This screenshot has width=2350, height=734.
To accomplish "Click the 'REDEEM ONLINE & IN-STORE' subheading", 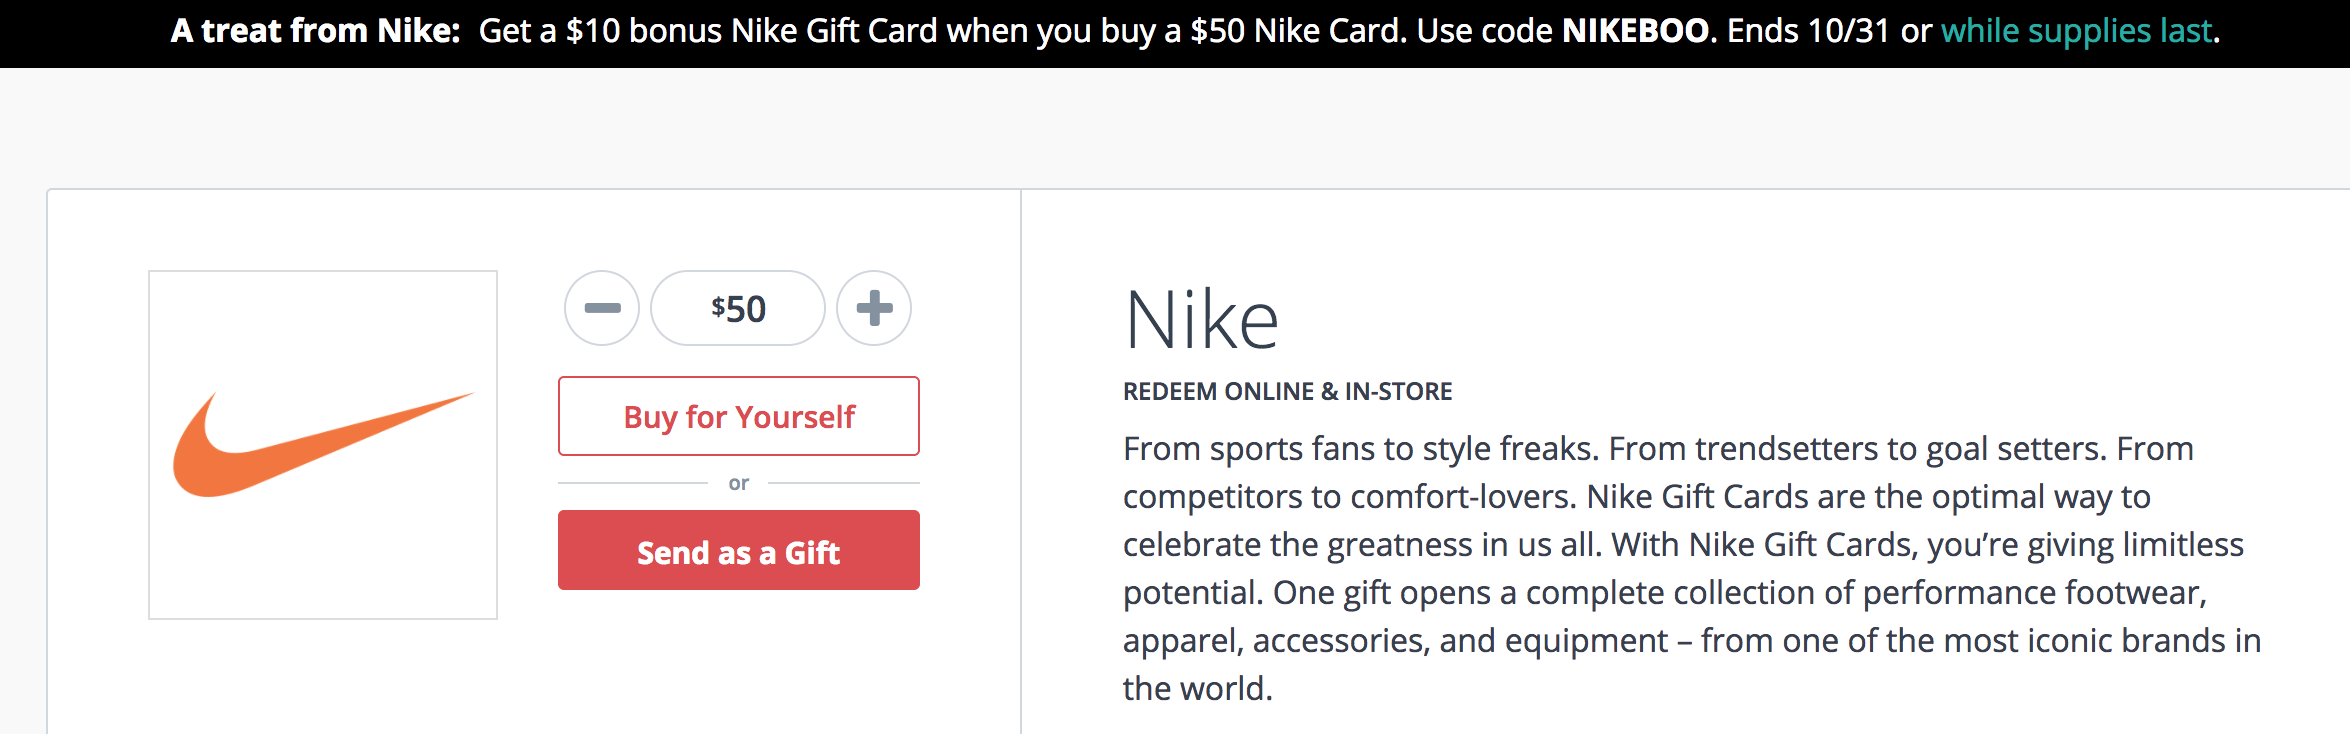I will click(x=1287, y=391).
